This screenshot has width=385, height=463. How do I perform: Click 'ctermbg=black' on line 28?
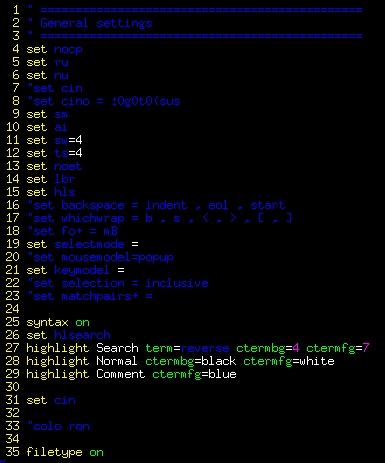tap(191, 362)
